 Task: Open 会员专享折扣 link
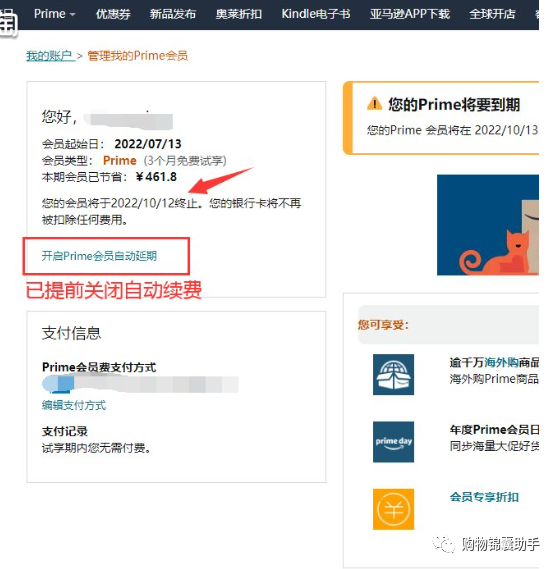(484, 497)
